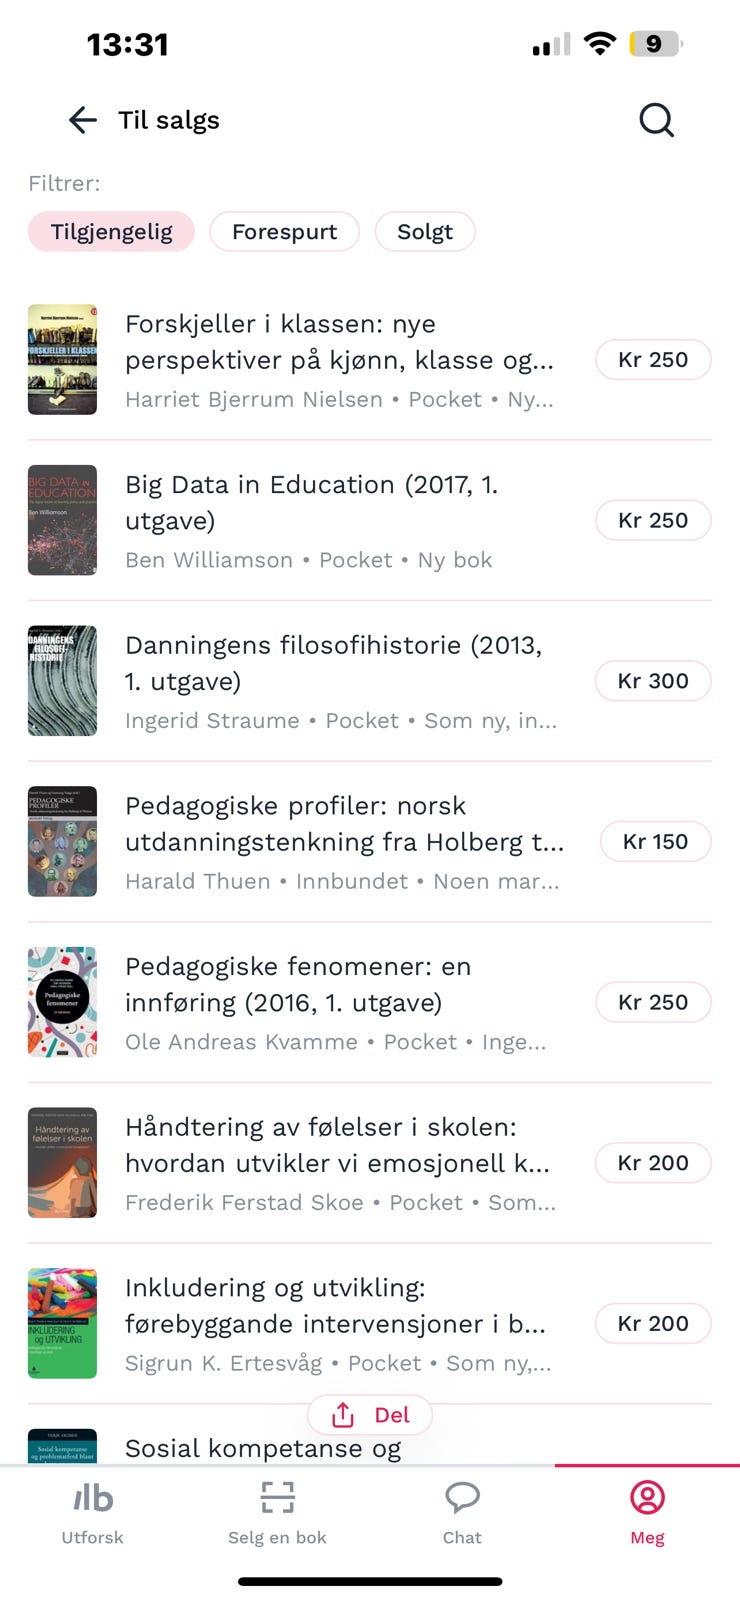The width and height of the screenshot is (740, 1600).
Task: Tap Håndtering av følelser cover image
Action: [62, 1163]
